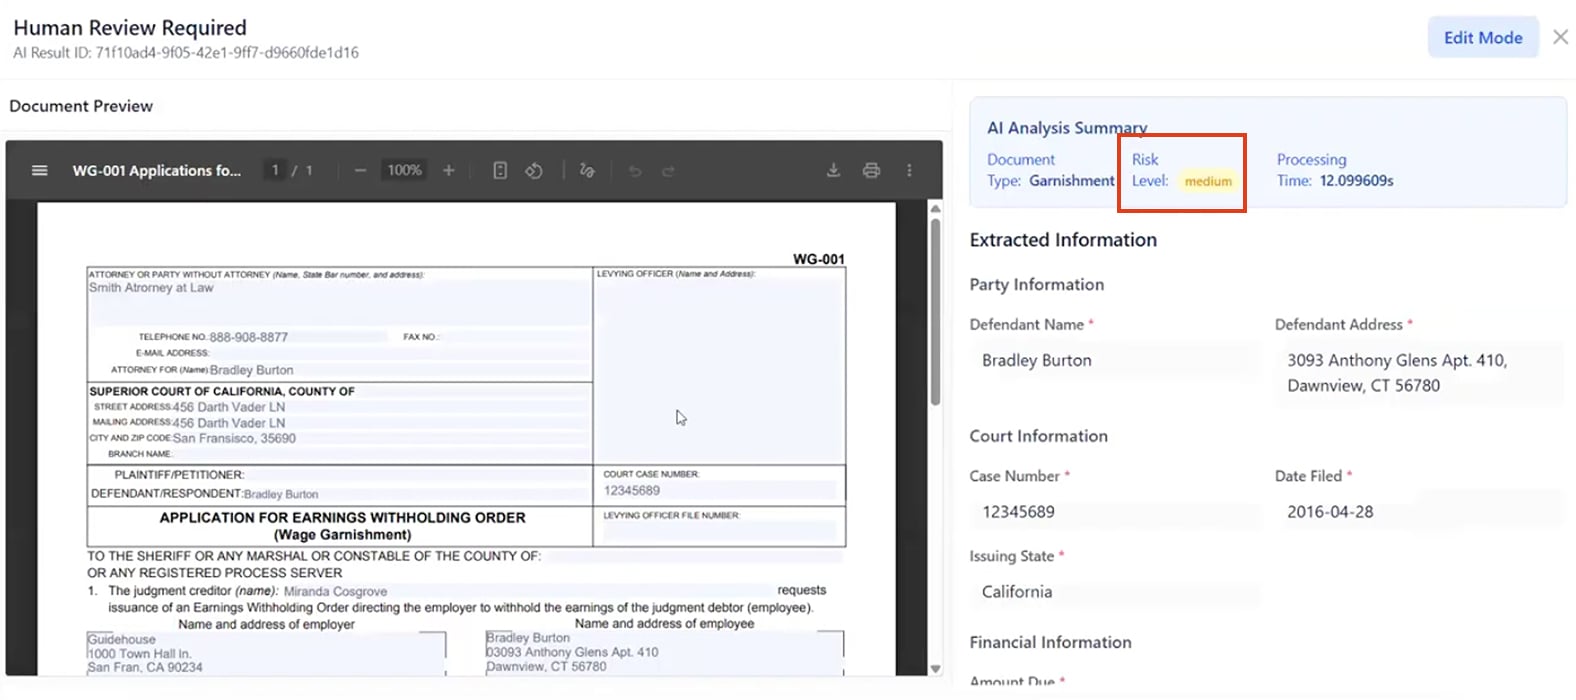
Task: Click the Case Number field
Action: (1113, 512)
